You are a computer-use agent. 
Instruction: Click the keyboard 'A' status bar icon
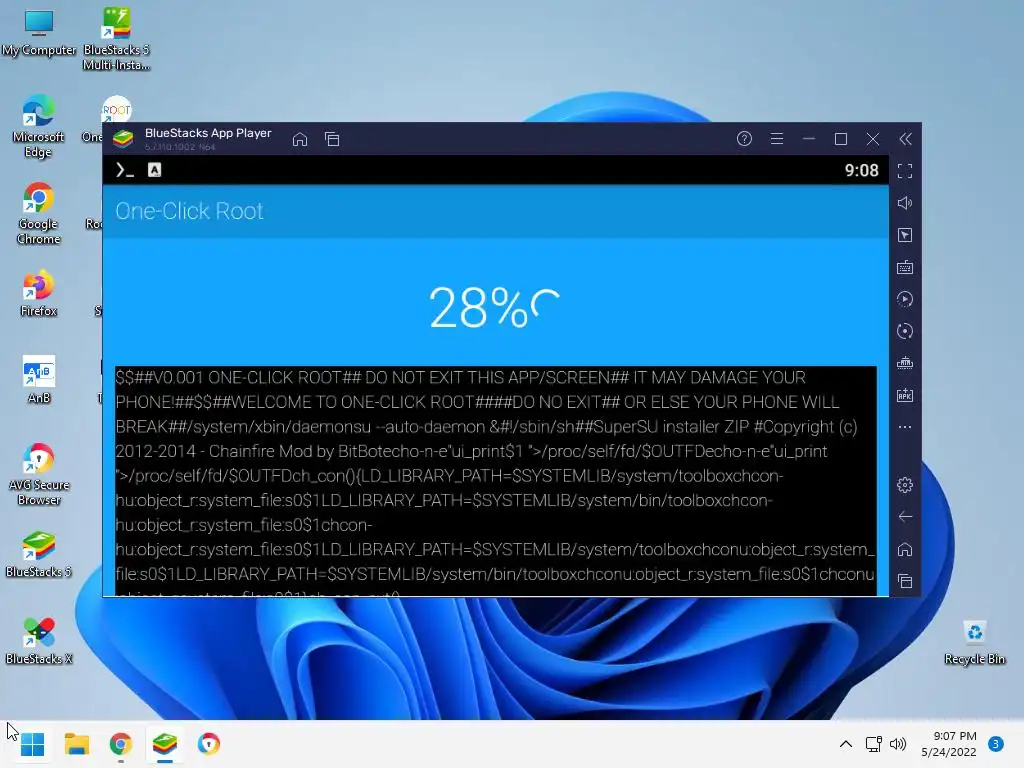point(154,170)
